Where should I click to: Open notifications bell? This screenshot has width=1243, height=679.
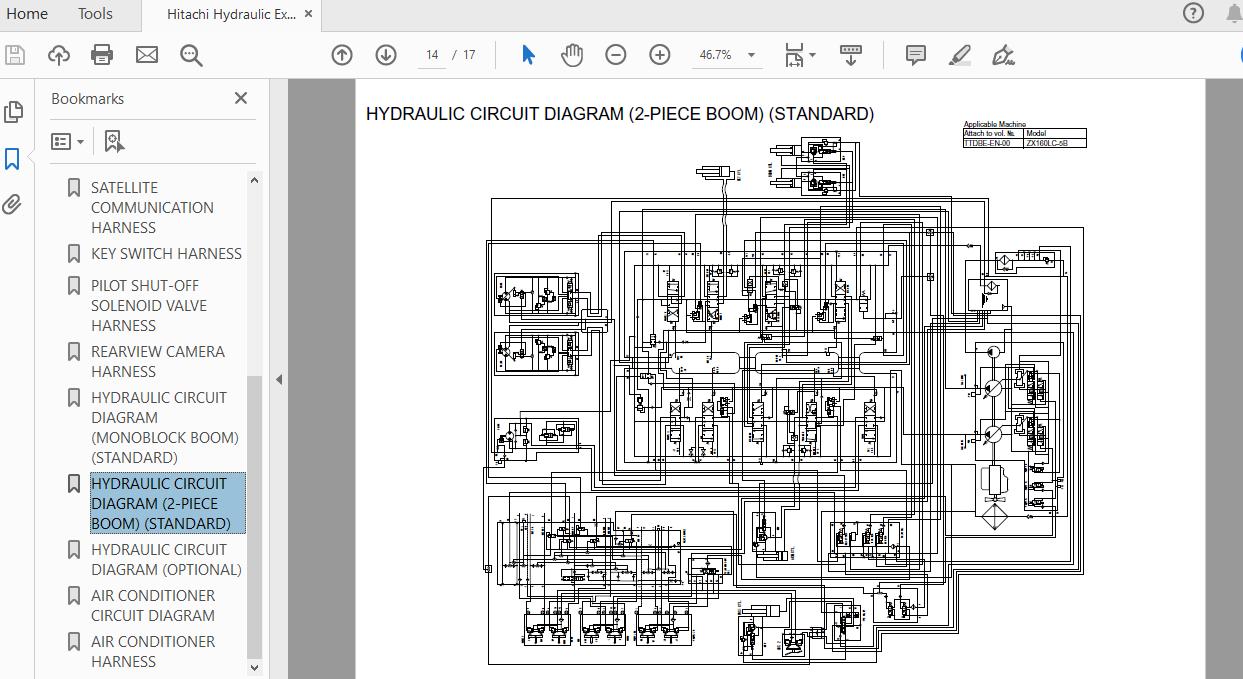coord(1233,13)
